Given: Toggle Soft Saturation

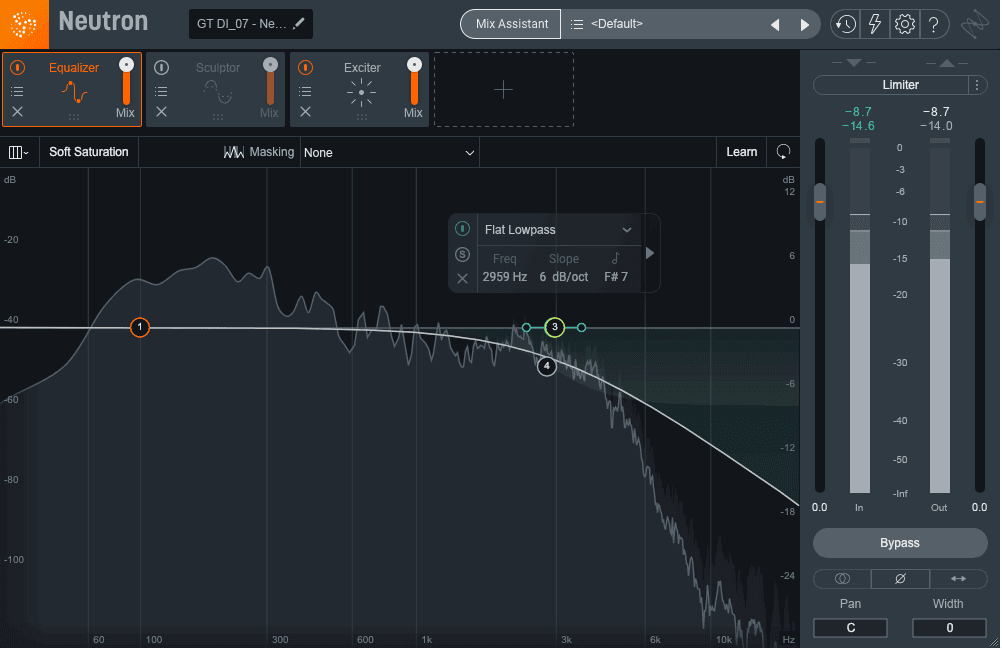Looking at the screenshot, I should pyautogui.click(x=89, y=152).
